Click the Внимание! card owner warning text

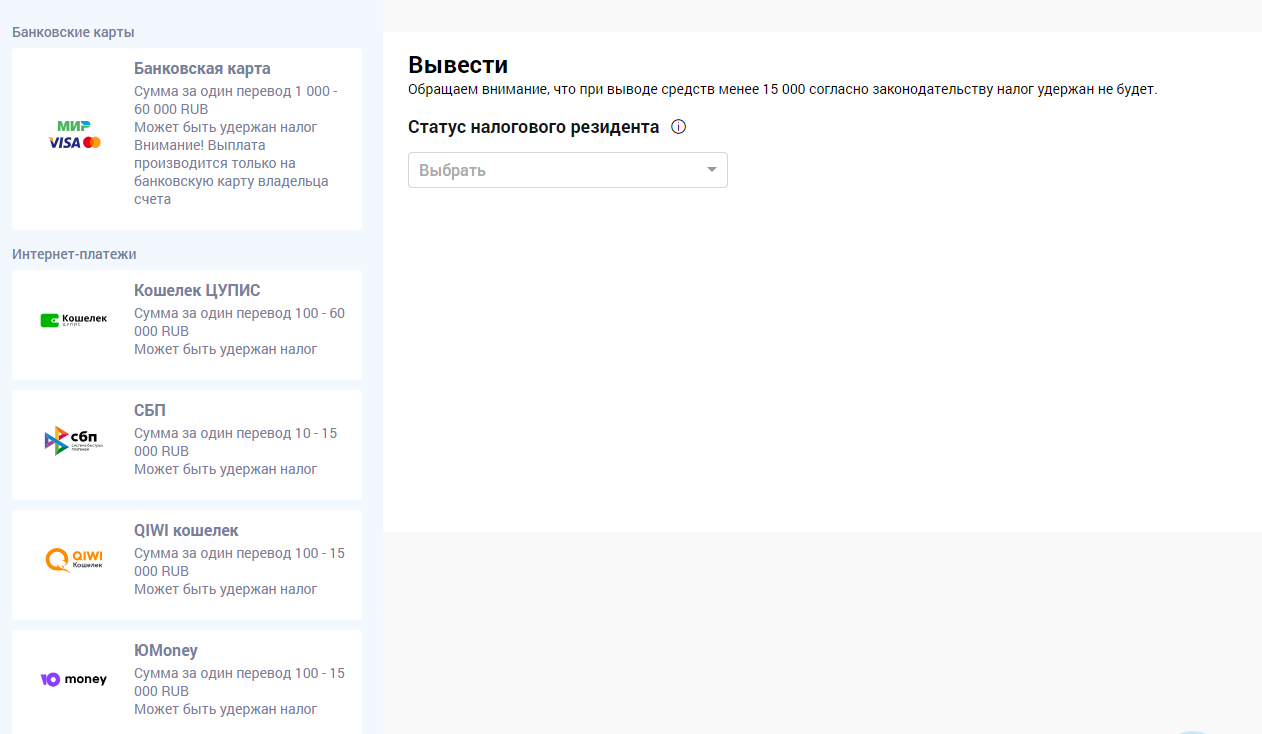click(231, 172)
